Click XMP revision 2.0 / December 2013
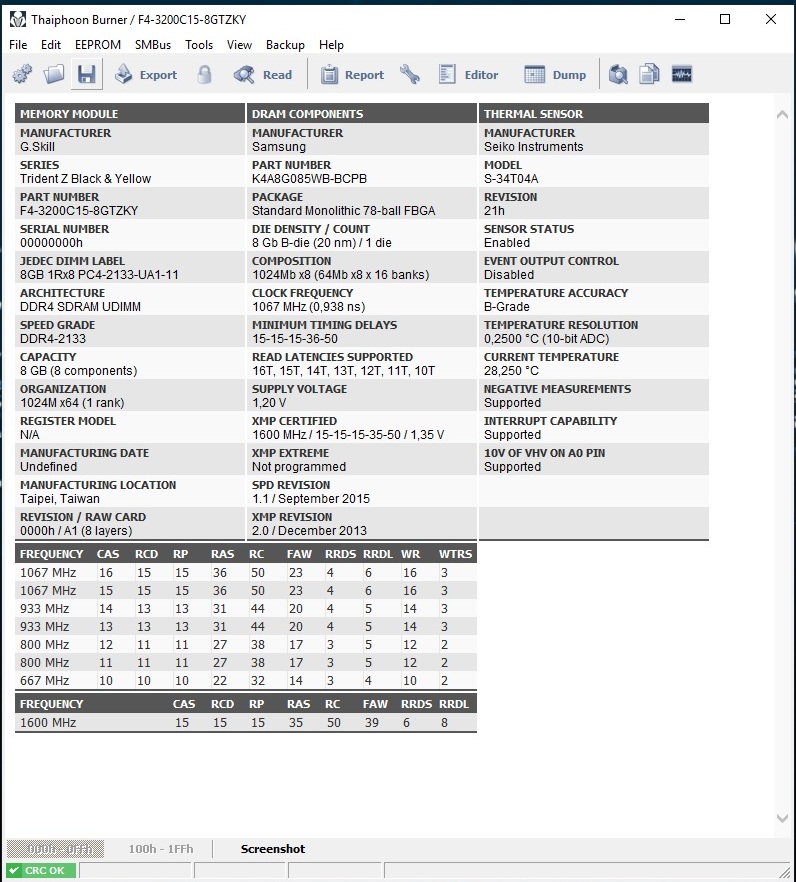This screenshot has height=882, width=796. pos(309,531)
